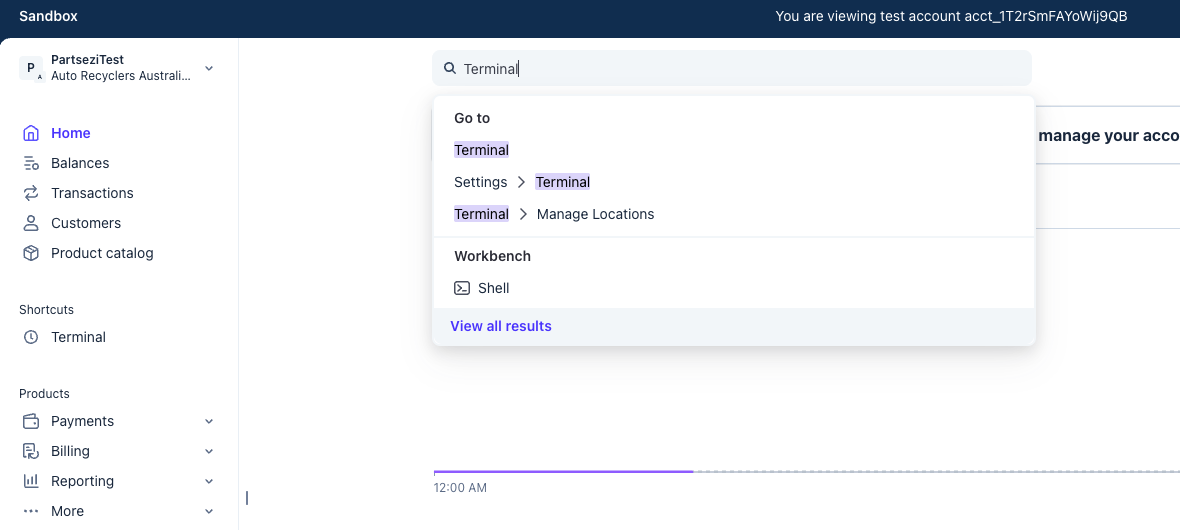Expand the Billing section chevron

(x=209, y=451)
